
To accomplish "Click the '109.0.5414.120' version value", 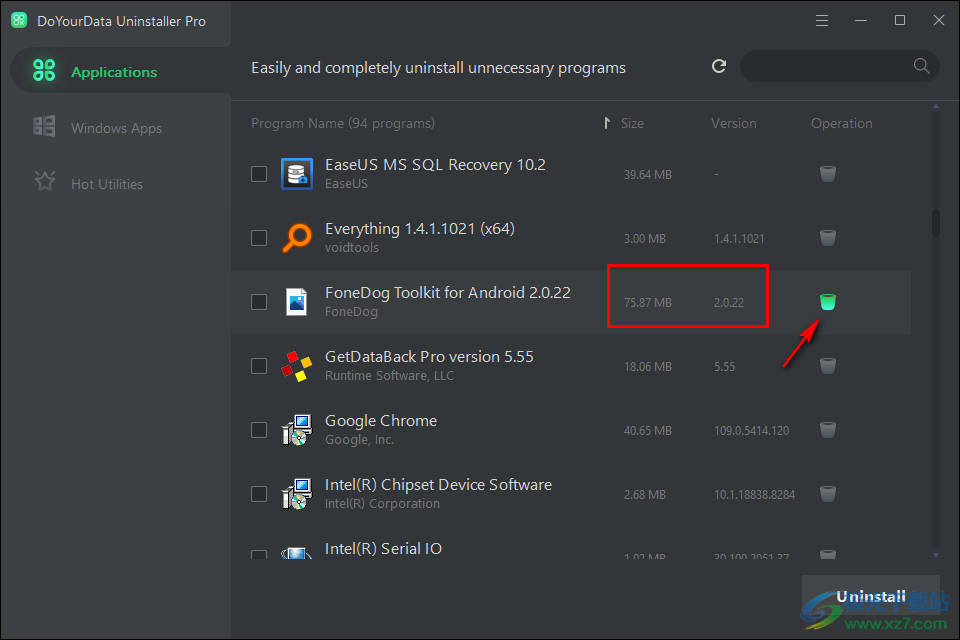I will tap(751, 431).
